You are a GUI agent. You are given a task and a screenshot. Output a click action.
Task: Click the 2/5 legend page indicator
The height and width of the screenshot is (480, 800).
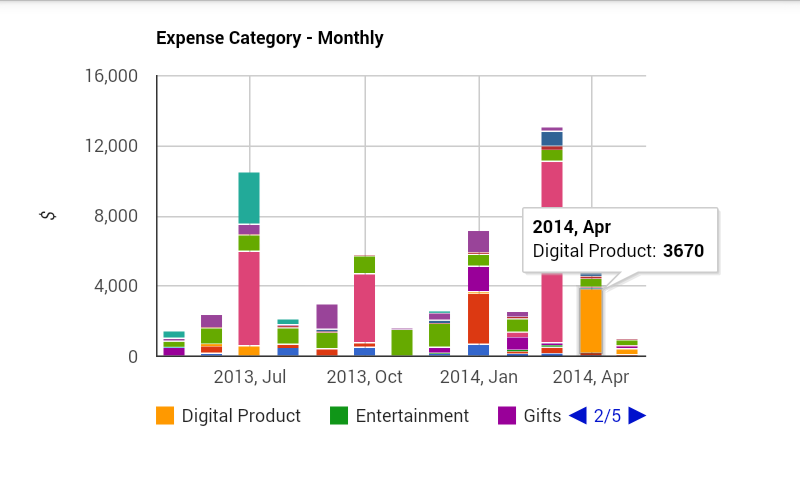[x=607, y=416]
